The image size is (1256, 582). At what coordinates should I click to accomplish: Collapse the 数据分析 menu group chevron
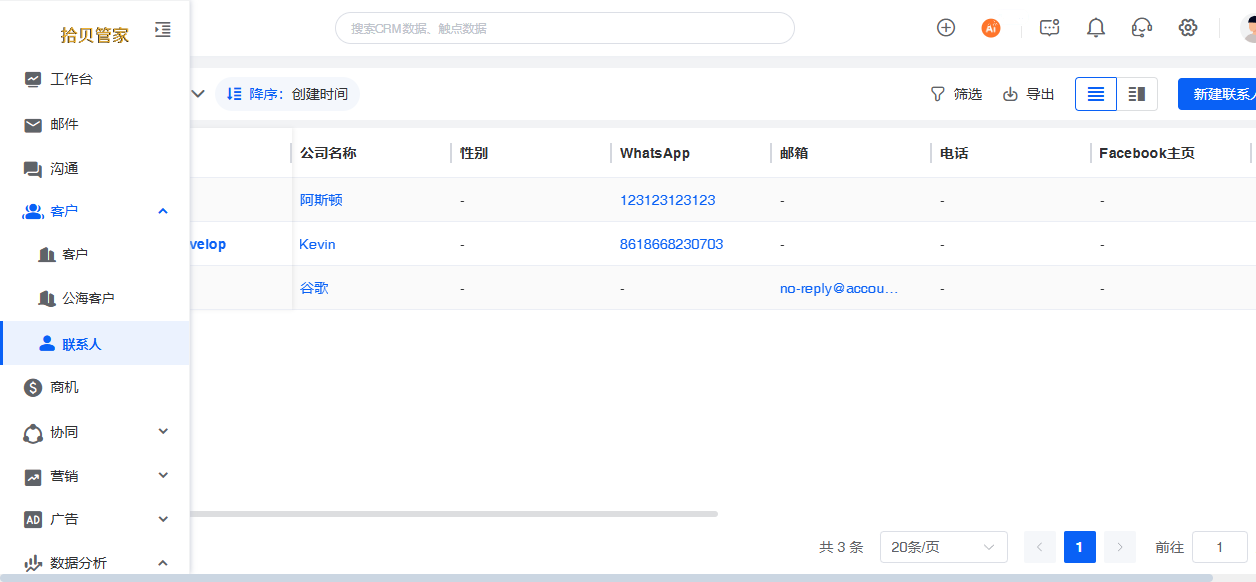point(163,563)
